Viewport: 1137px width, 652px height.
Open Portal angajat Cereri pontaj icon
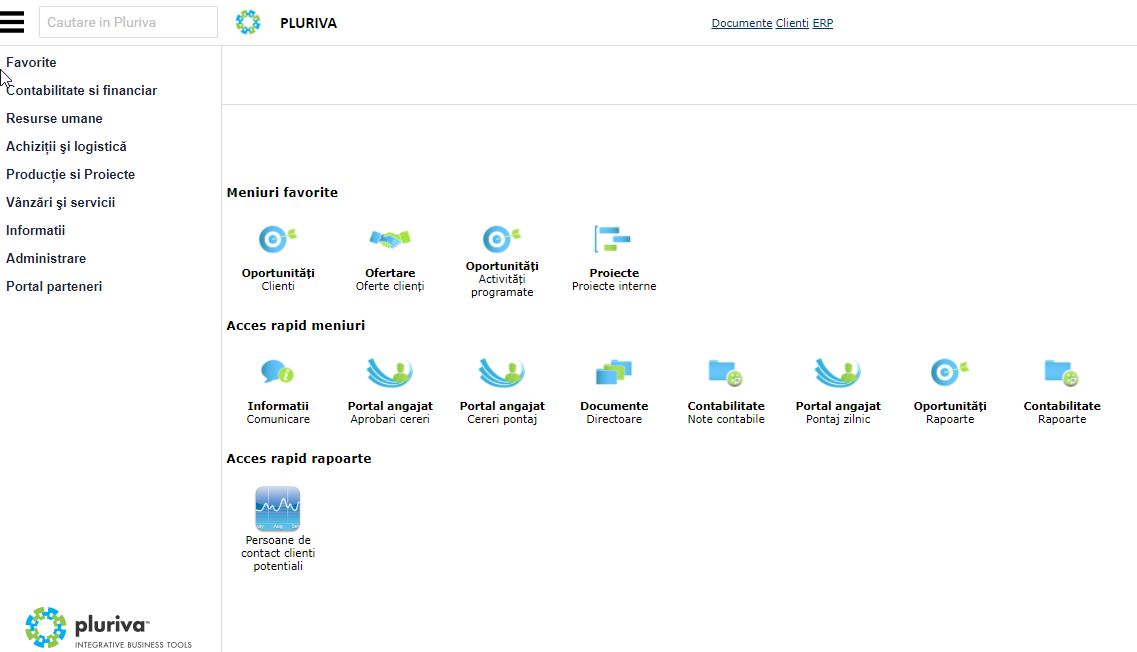pos(502,372)
